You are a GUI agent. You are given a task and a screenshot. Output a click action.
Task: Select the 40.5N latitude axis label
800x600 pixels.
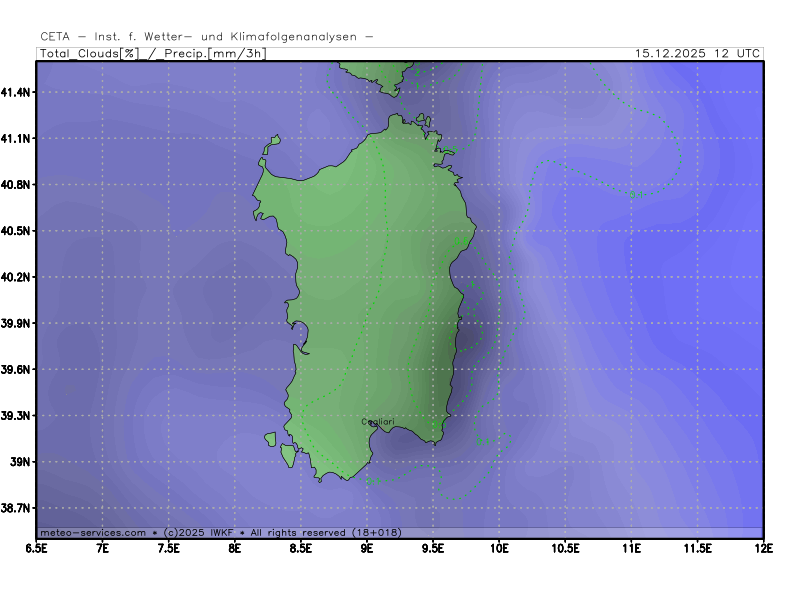coord(17,231)
